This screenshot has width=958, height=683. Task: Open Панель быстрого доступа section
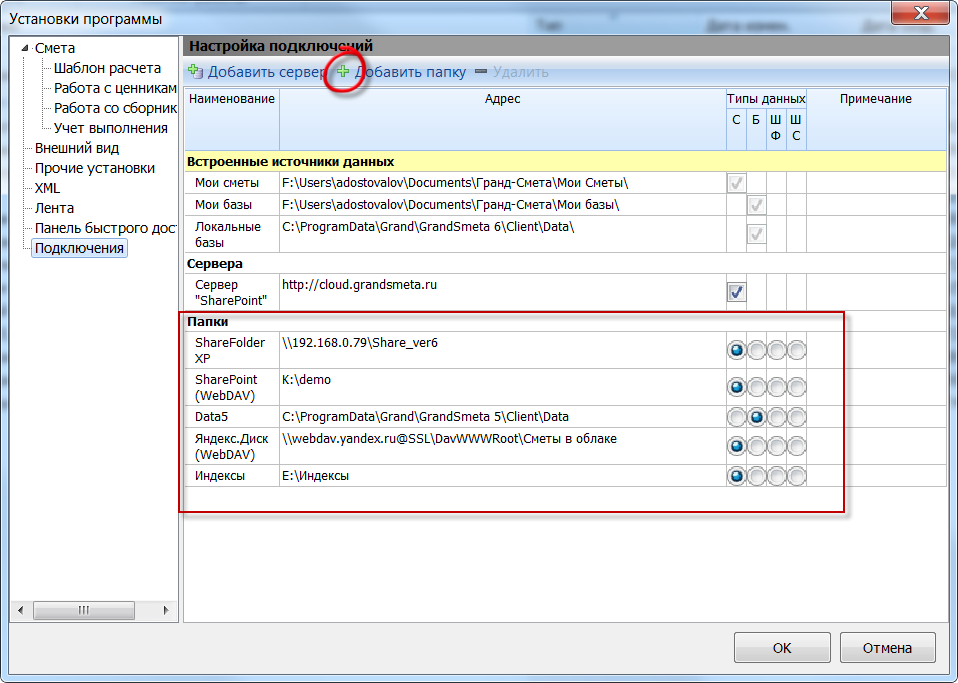(105, 228)
